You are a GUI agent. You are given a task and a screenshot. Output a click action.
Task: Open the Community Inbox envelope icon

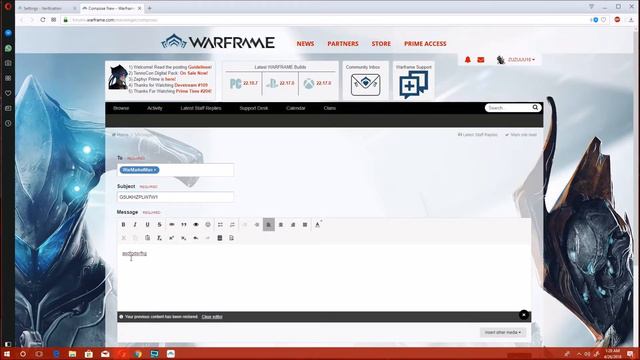click(365, 84)
